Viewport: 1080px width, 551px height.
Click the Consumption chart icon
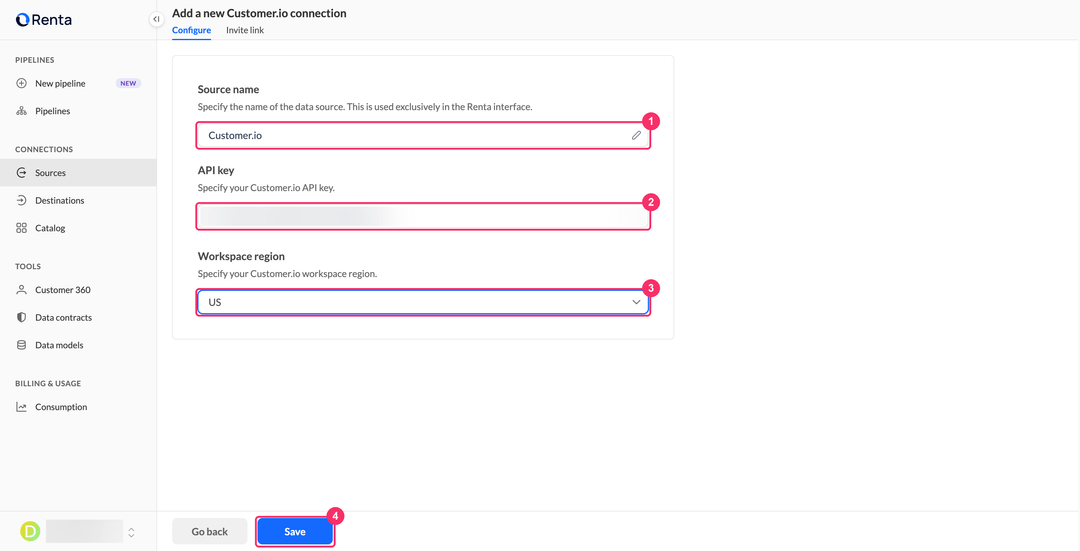[x=21, y=407]
